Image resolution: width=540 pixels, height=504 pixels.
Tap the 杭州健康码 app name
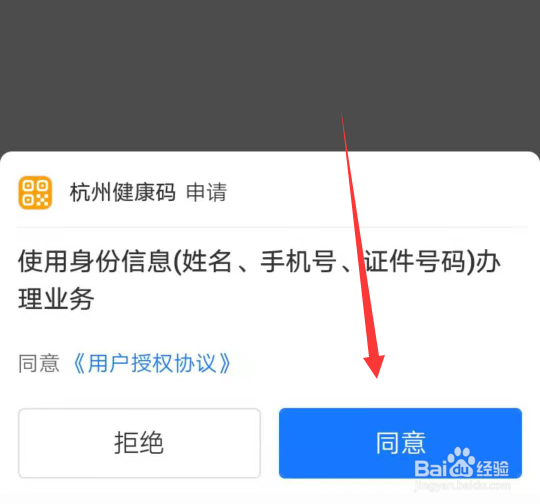123,192
